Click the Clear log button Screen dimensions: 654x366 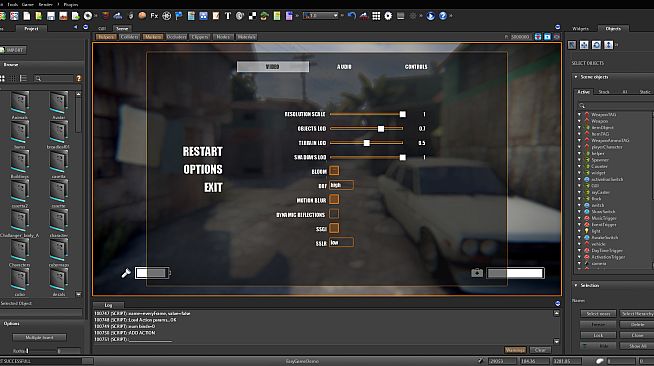click(x=540, y=350)
